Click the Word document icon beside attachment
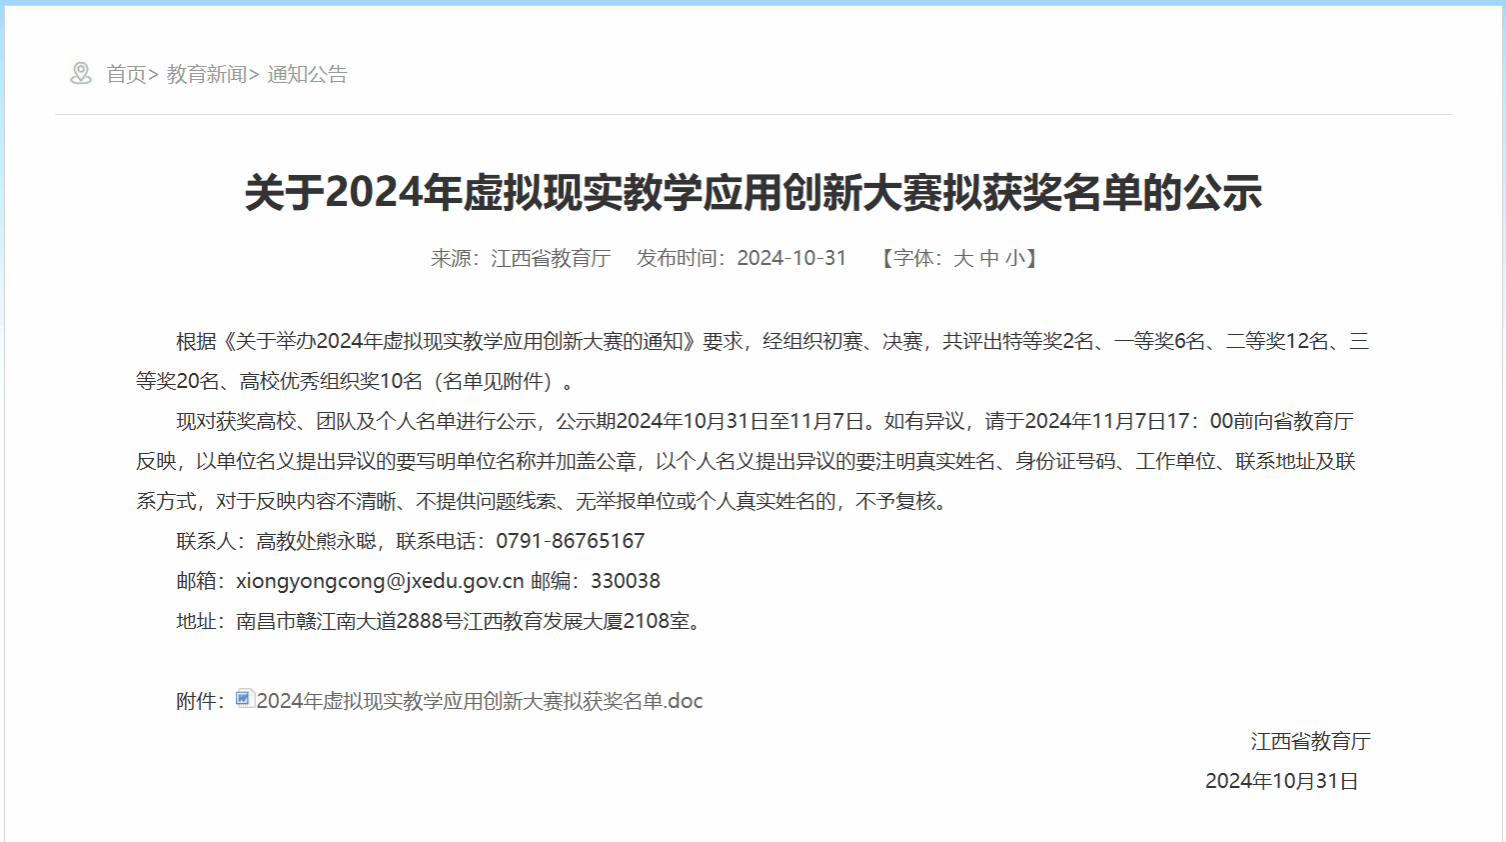Image resolution: width=1506 pixels, height=842 pixels. [x=244, y=699]
